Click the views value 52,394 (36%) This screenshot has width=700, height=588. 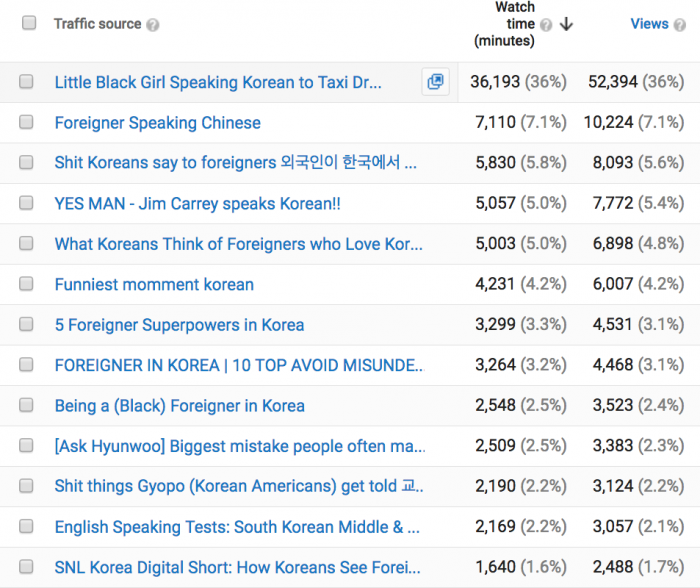(x=636, y=82)
